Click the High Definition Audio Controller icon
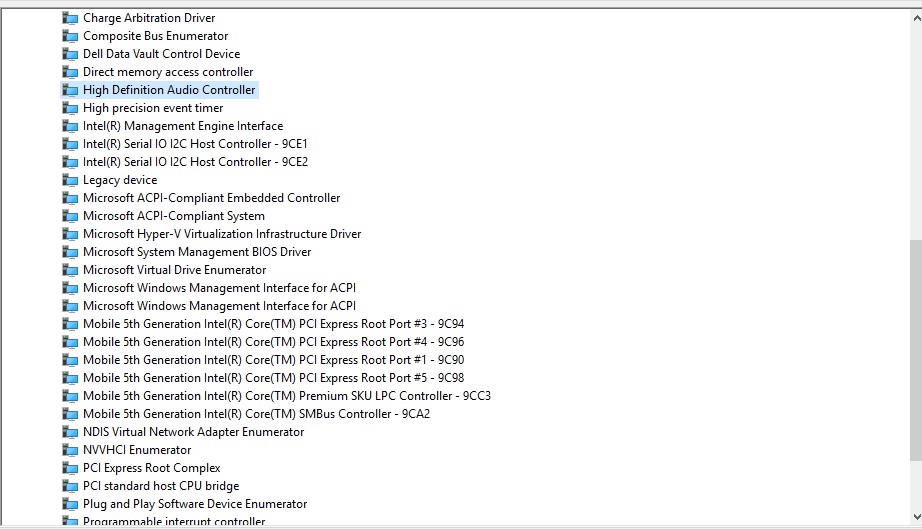922x529 pixels. (x=70, y=91)
